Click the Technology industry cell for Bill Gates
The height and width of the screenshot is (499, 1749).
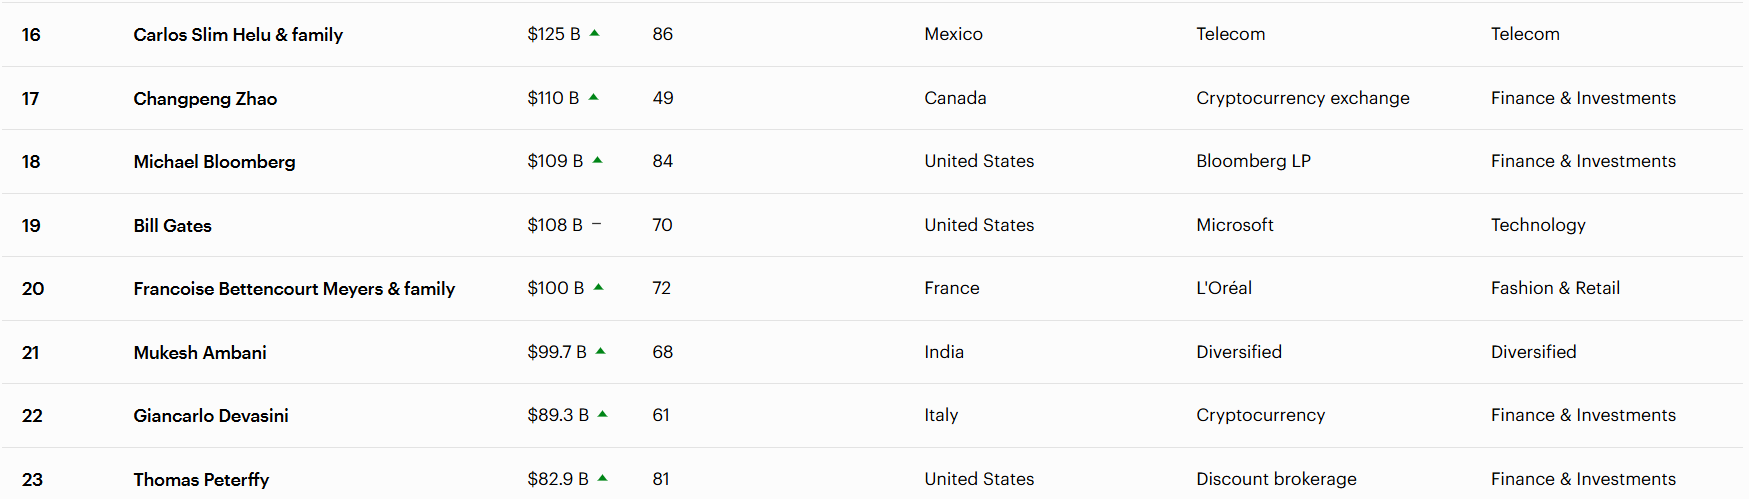[x=1538, y=225]
